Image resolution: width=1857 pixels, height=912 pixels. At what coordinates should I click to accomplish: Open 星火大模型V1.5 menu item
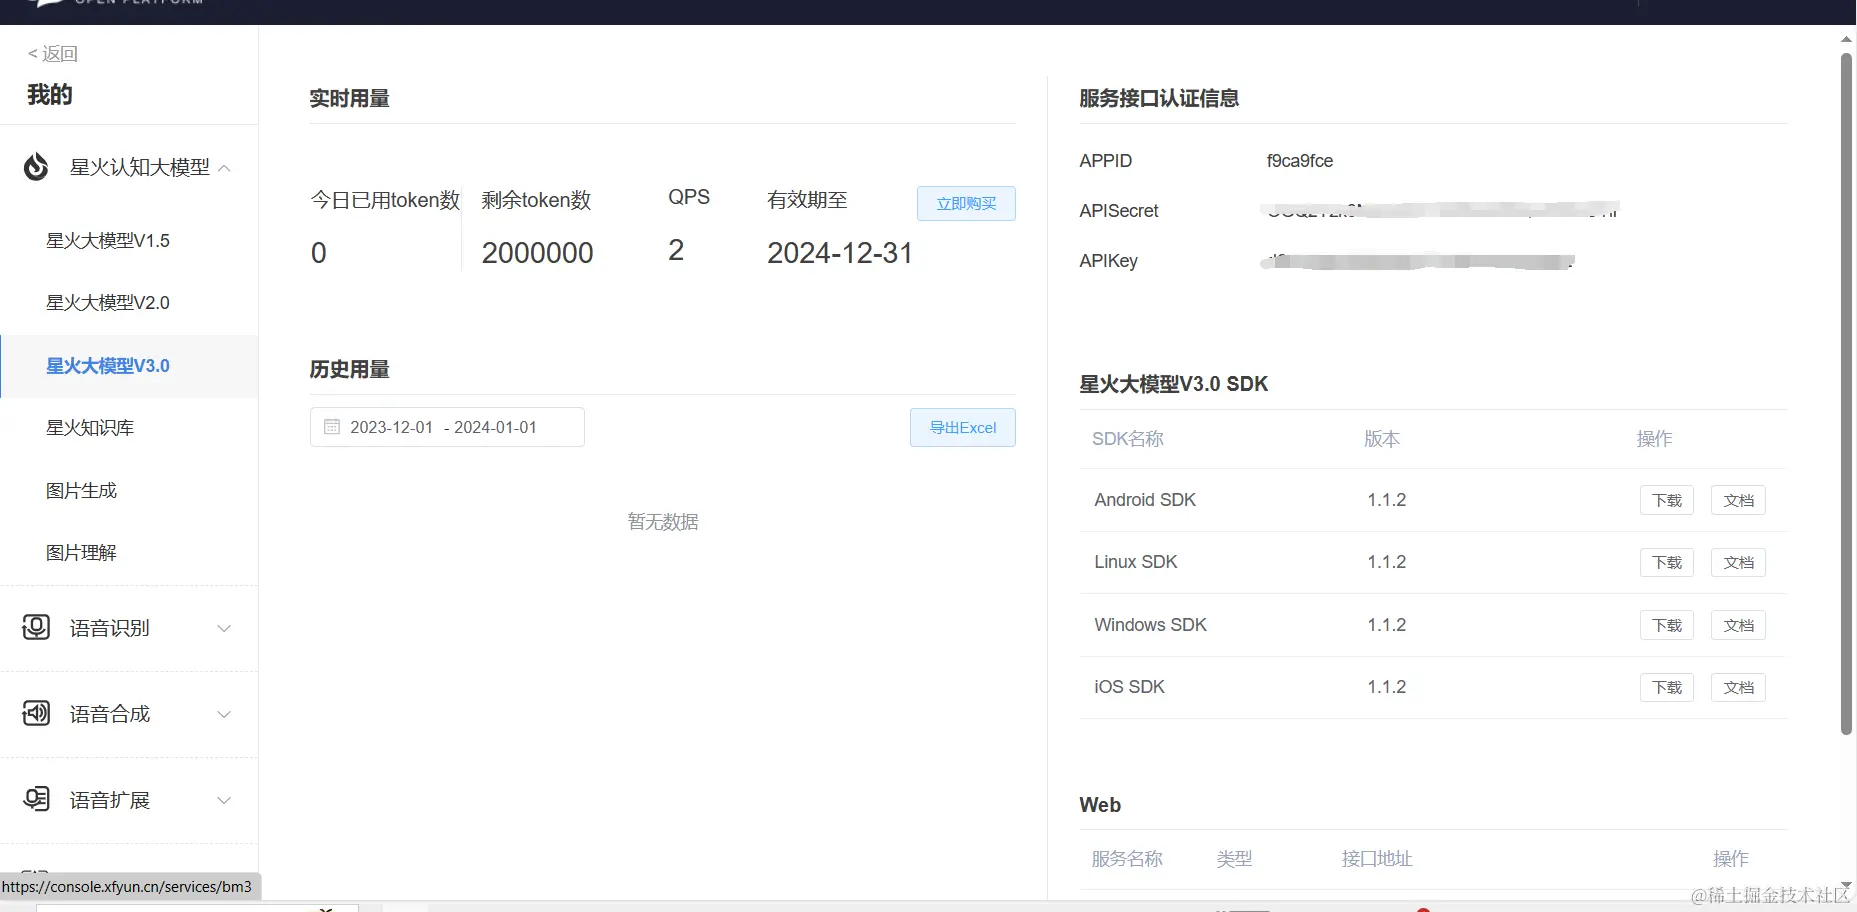pyautogui.click(x=108, y=241)
